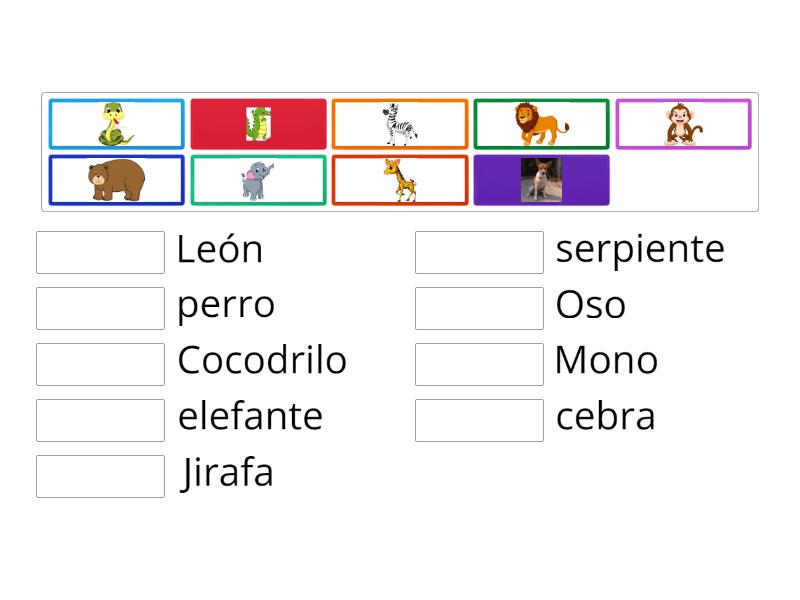
Task: Click the answer box next to Oso
Action: [x=479, y=307]
